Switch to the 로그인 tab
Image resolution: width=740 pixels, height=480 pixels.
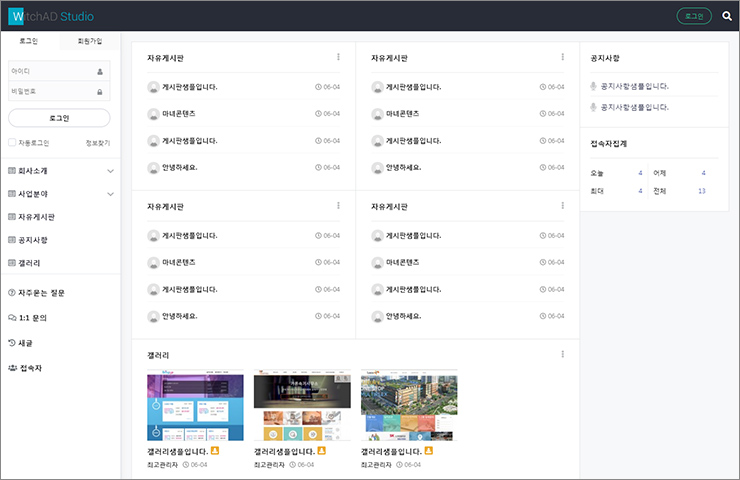29,41
